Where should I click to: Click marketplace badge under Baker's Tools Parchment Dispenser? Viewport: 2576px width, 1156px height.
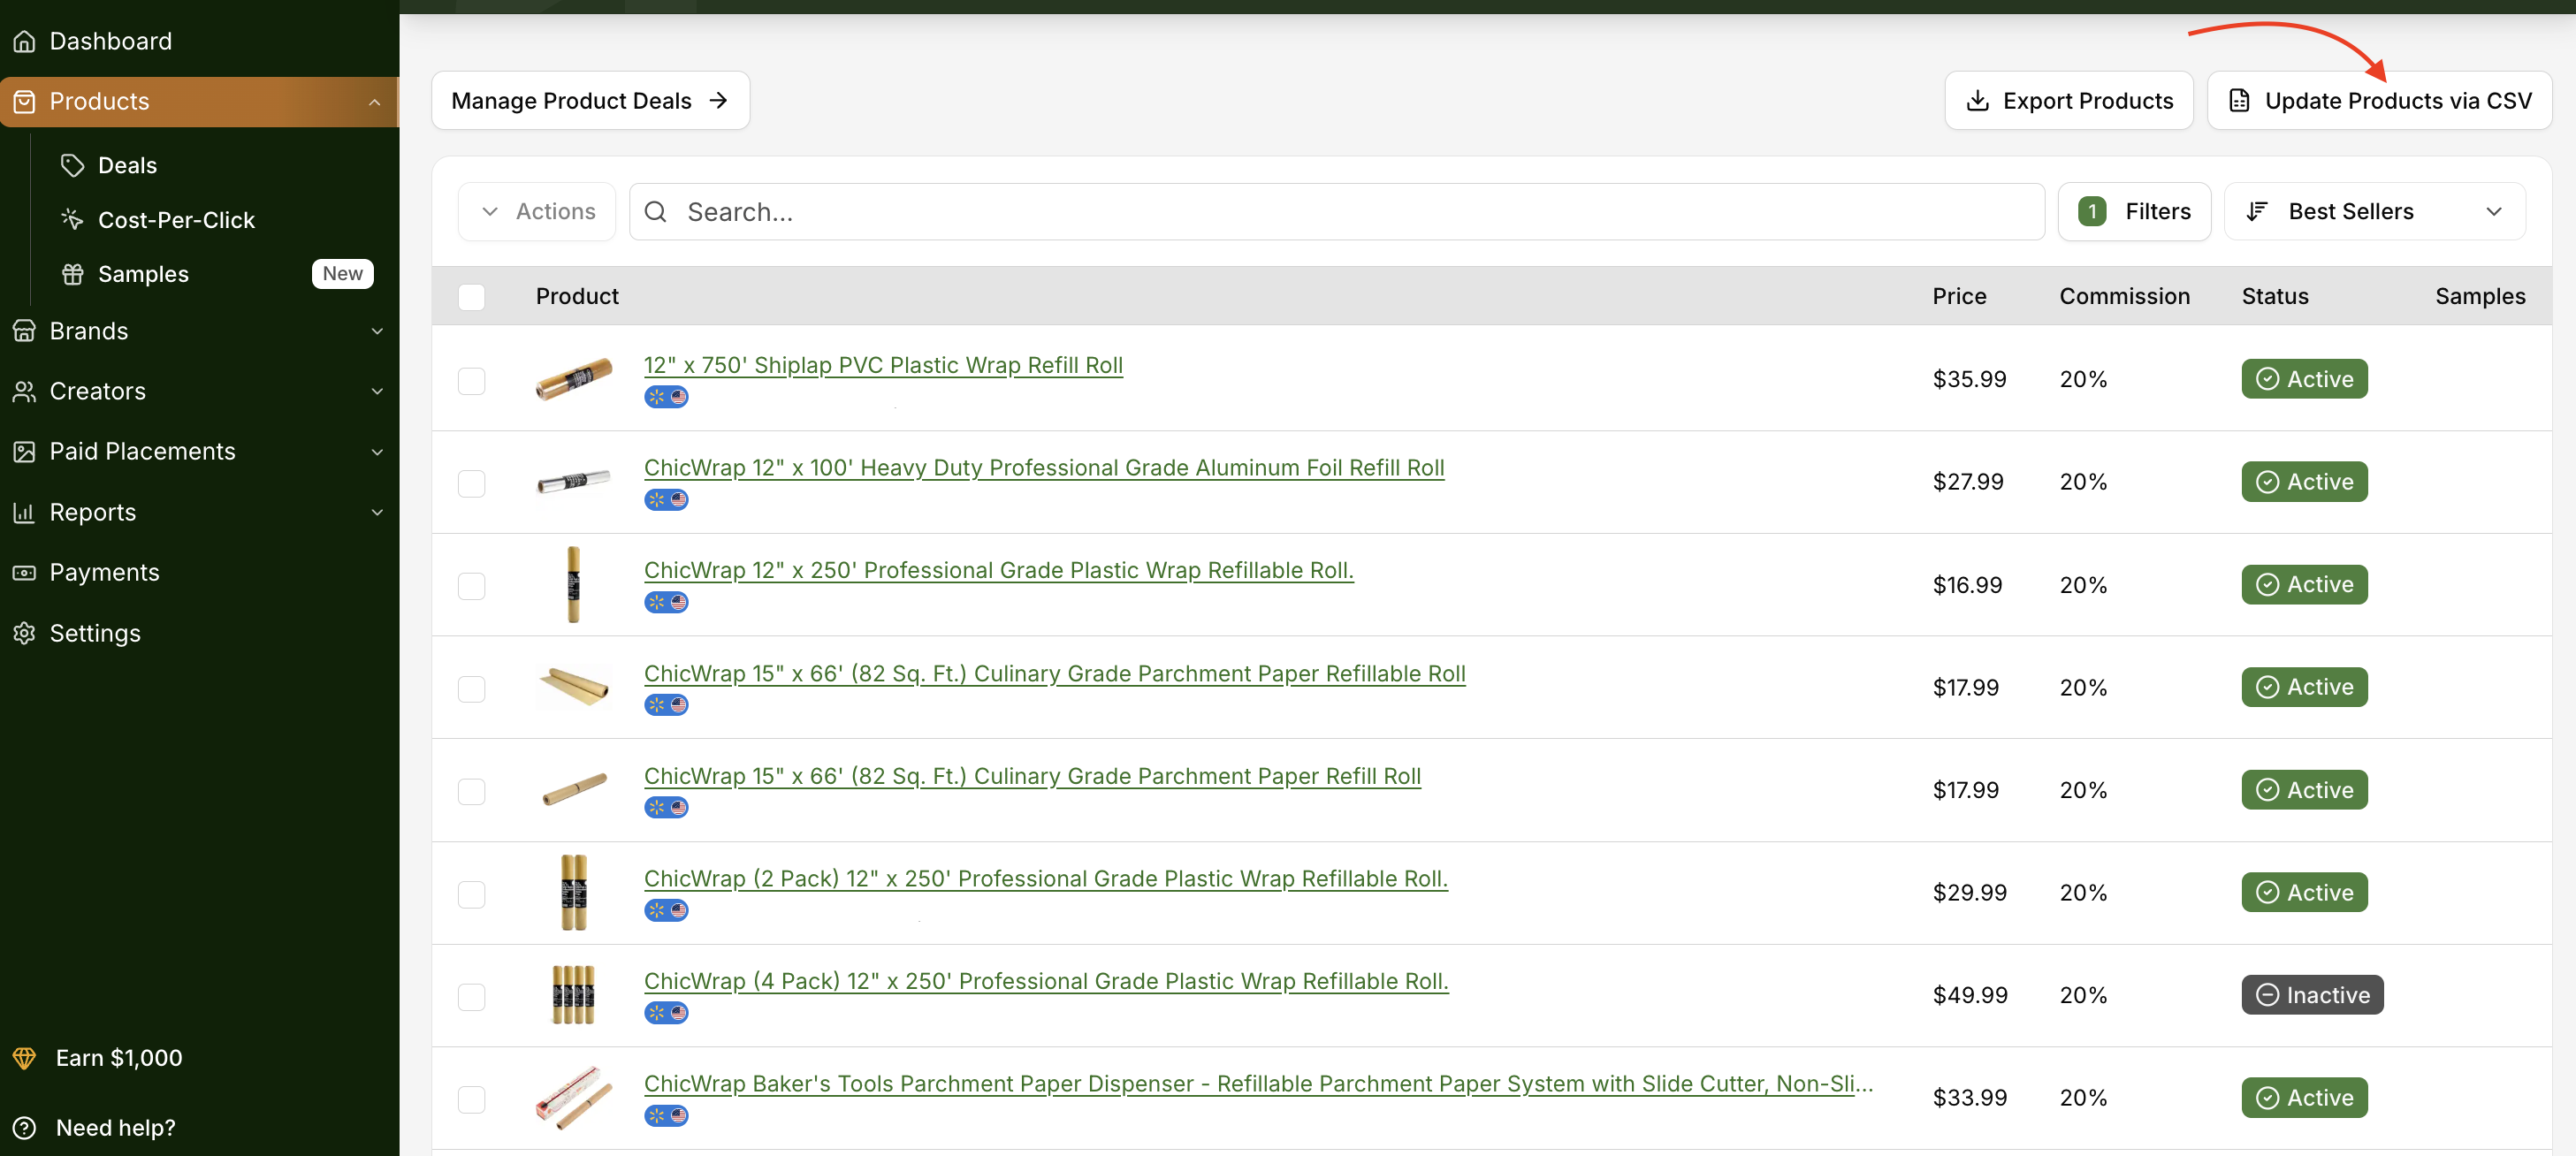tap(666, 1116)
